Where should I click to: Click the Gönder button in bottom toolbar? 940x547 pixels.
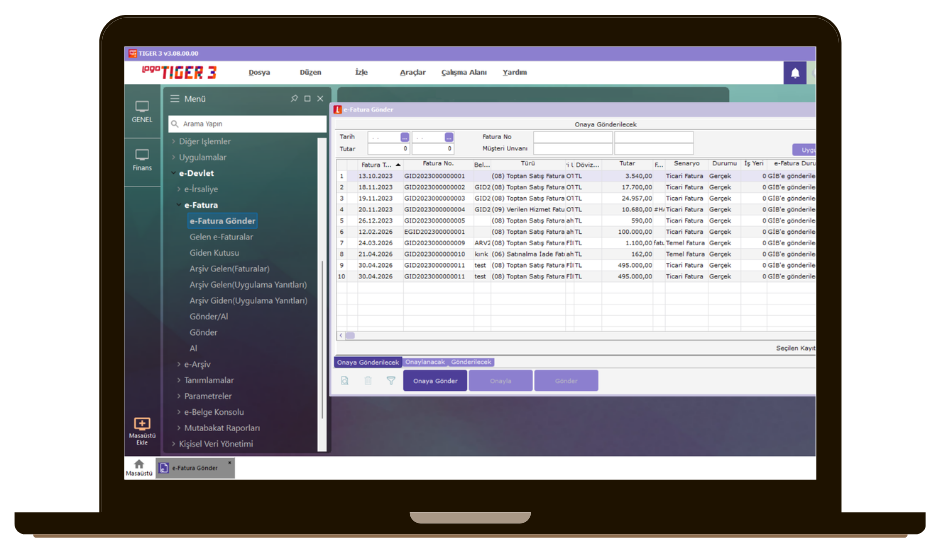566,381
